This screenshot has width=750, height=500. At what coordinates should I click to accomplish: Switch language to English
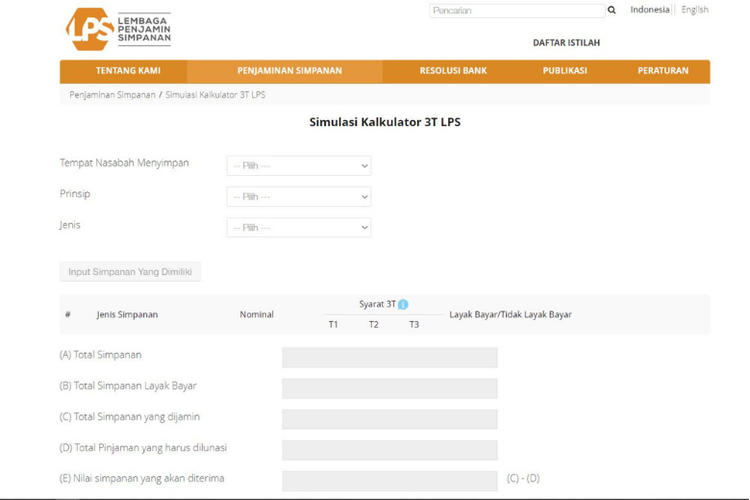pyautogui.click(x=694, y=10)
